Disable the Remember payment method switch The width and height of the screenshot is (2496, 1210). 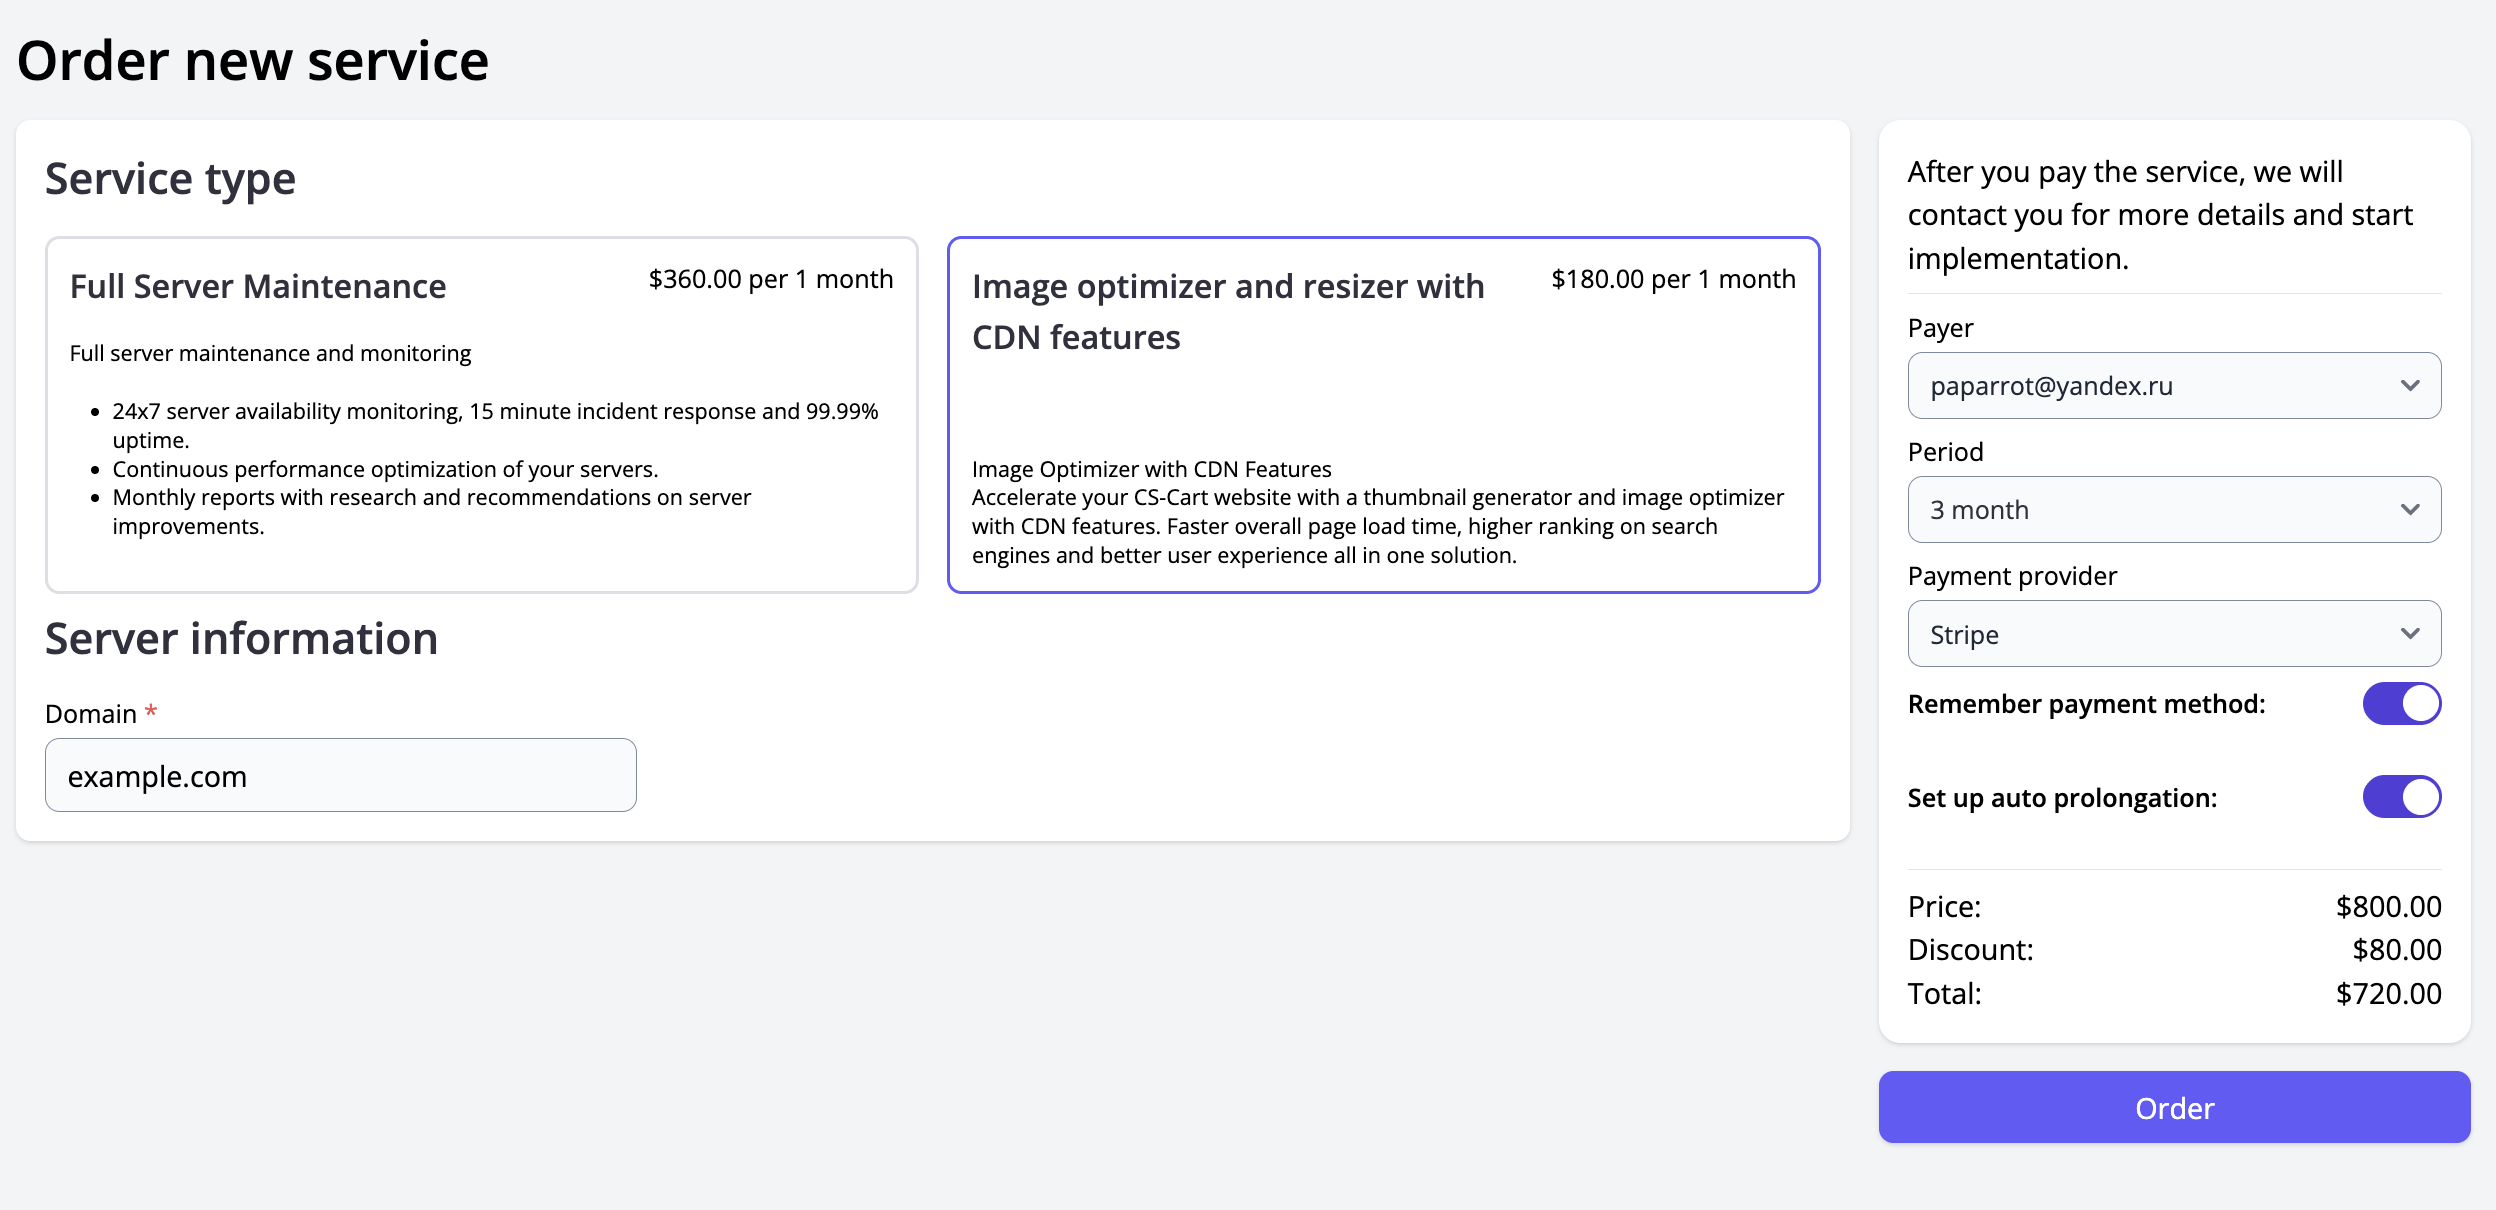[2401, 704]
